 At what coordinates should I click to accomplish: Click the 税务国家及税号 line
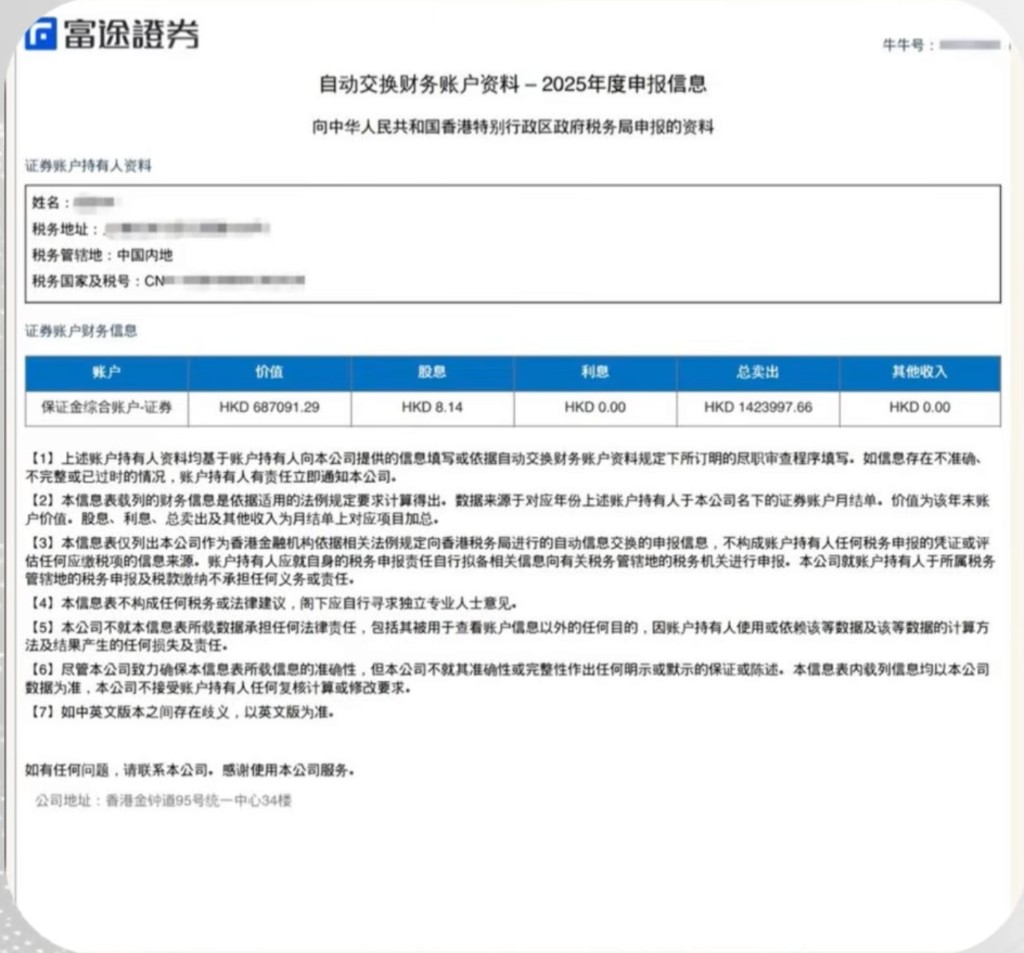168,281
